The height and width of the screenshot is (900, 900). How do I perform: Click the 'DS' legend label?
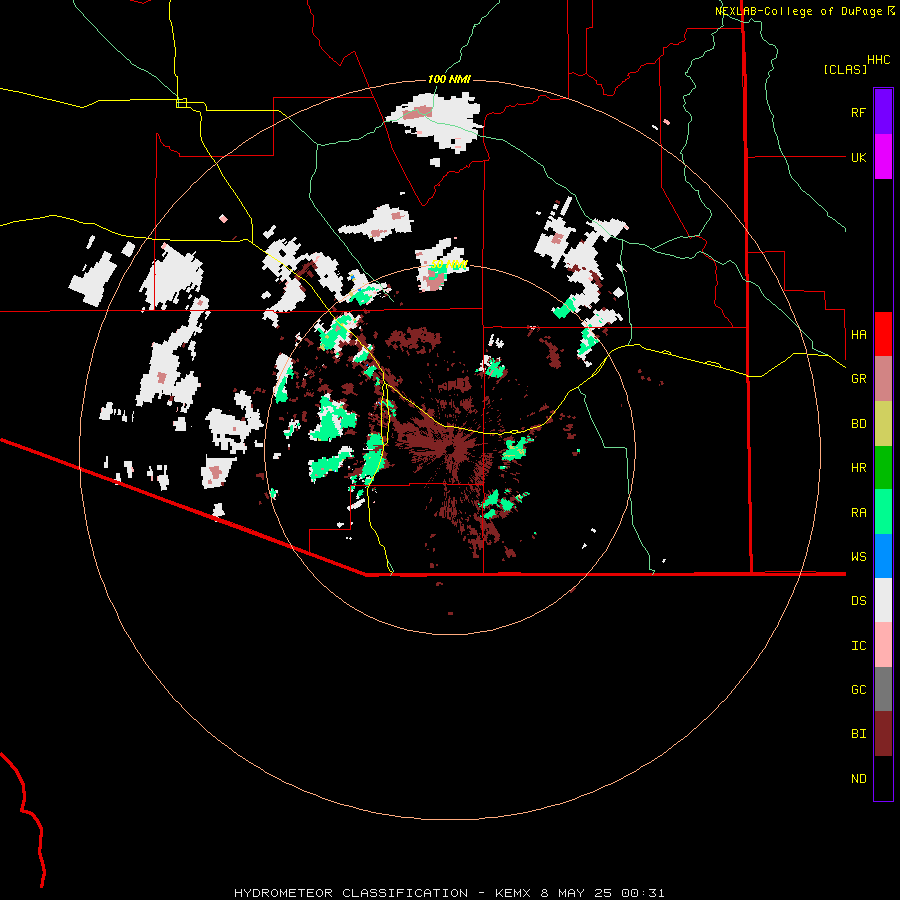pos(858,601)
